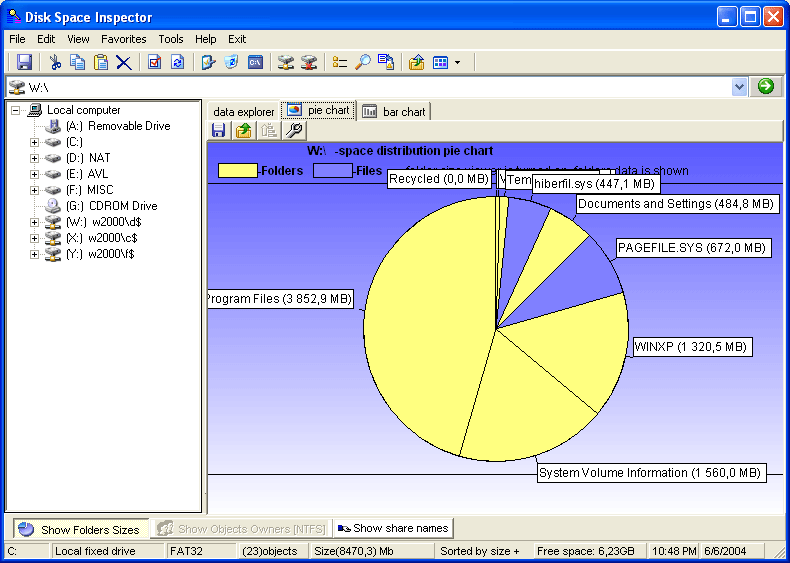Expand the (F:) MISC drive node
The width and height of the screenshot is (790, 563).
coord(34,191)
